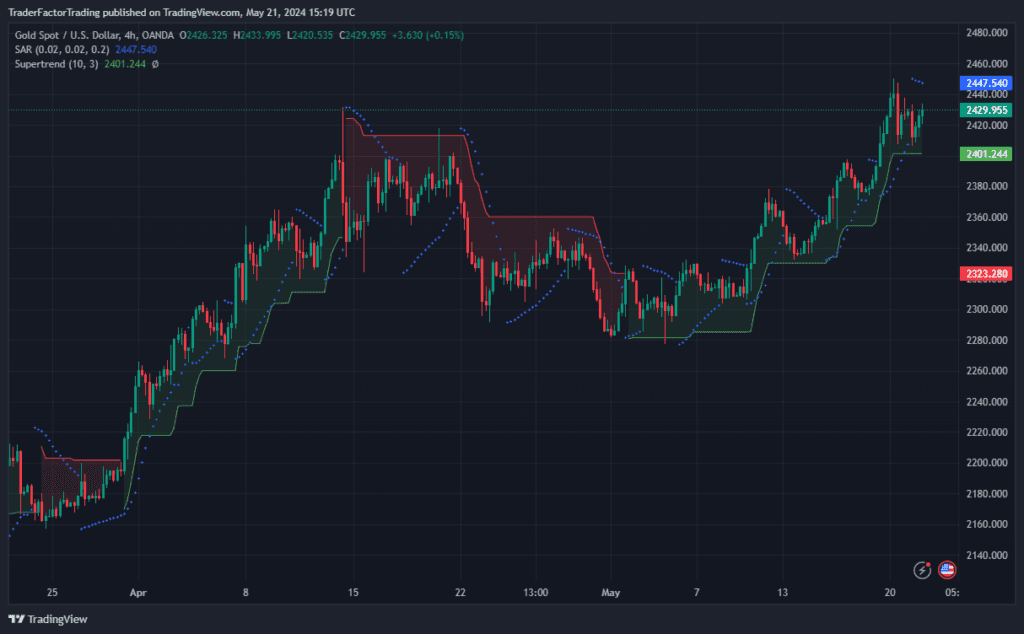Click the TraderFactorTrading published header text
The width and height of the screenshot is (1024, 634).
point(182,12)
